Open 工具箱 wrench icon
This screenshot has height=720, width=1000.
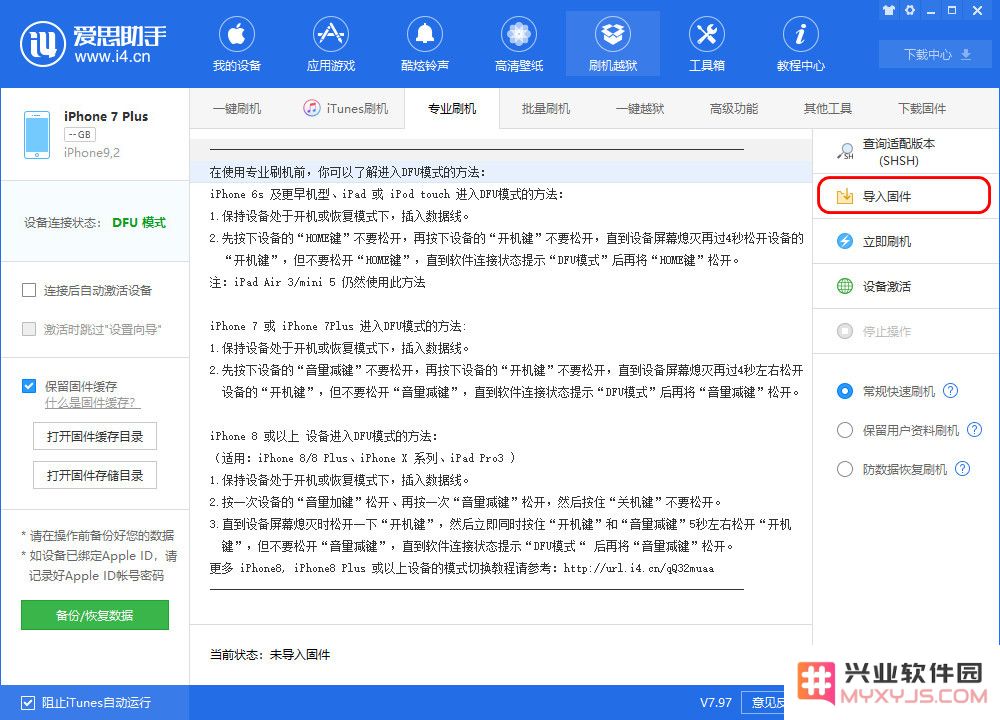pos(707,34)
